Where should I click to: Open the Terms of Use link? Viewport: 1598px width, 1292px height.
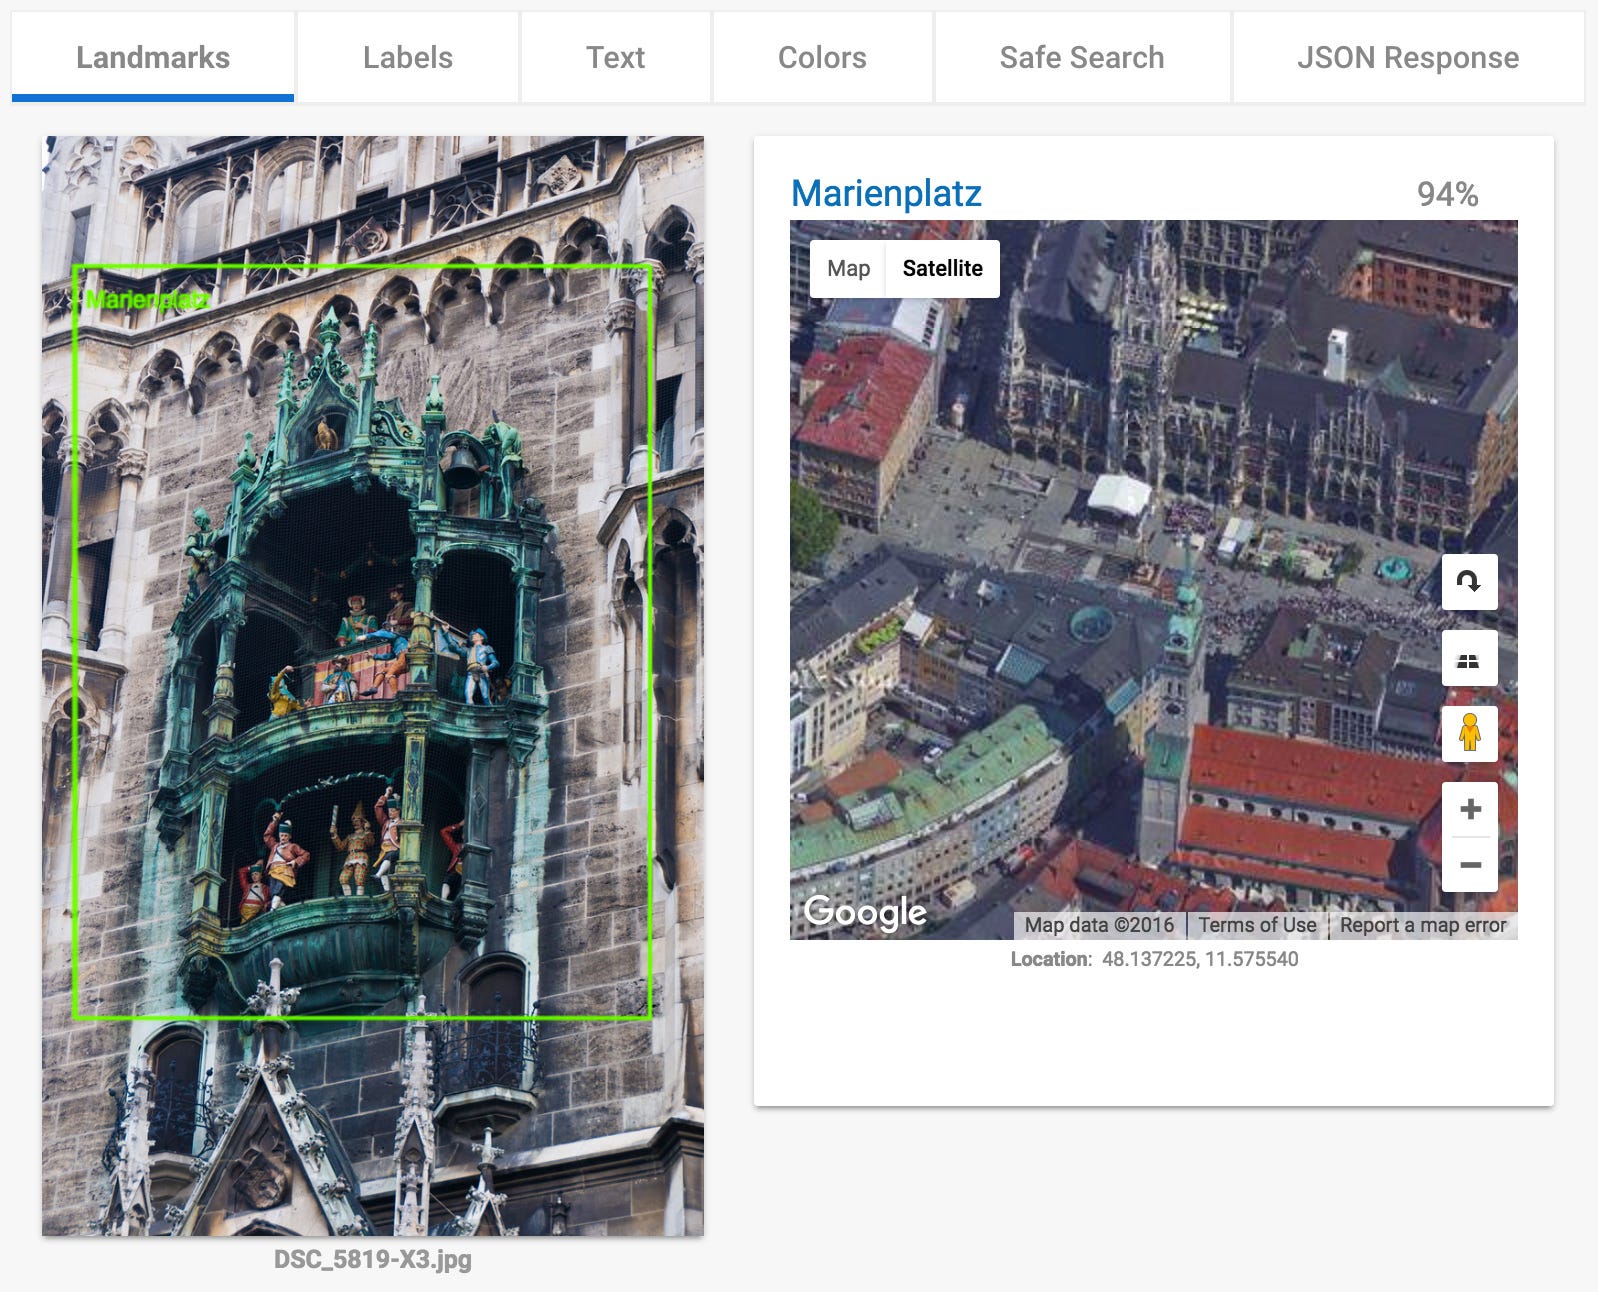1257,925
